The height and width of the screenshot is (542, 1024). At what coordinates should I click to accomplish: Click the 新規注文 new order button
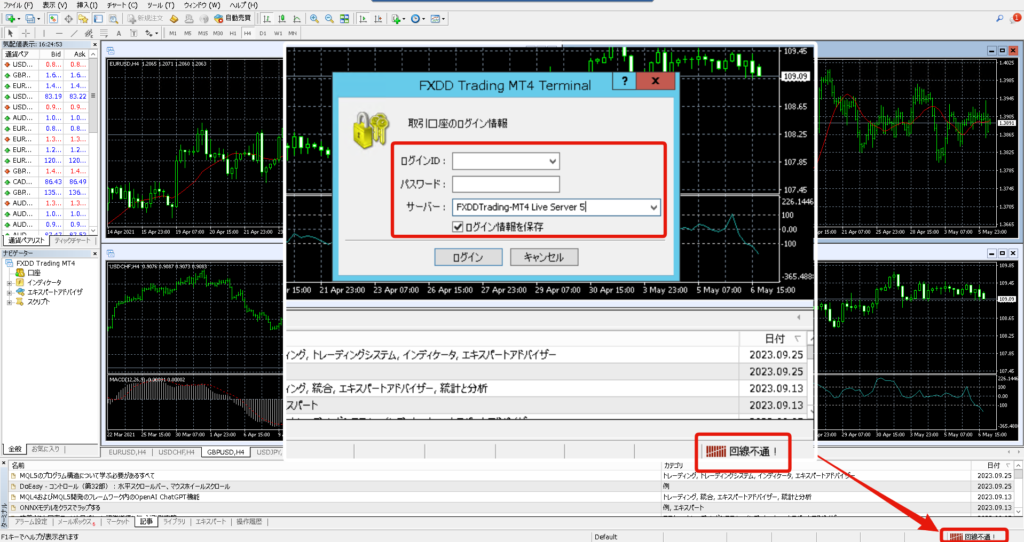145,19
